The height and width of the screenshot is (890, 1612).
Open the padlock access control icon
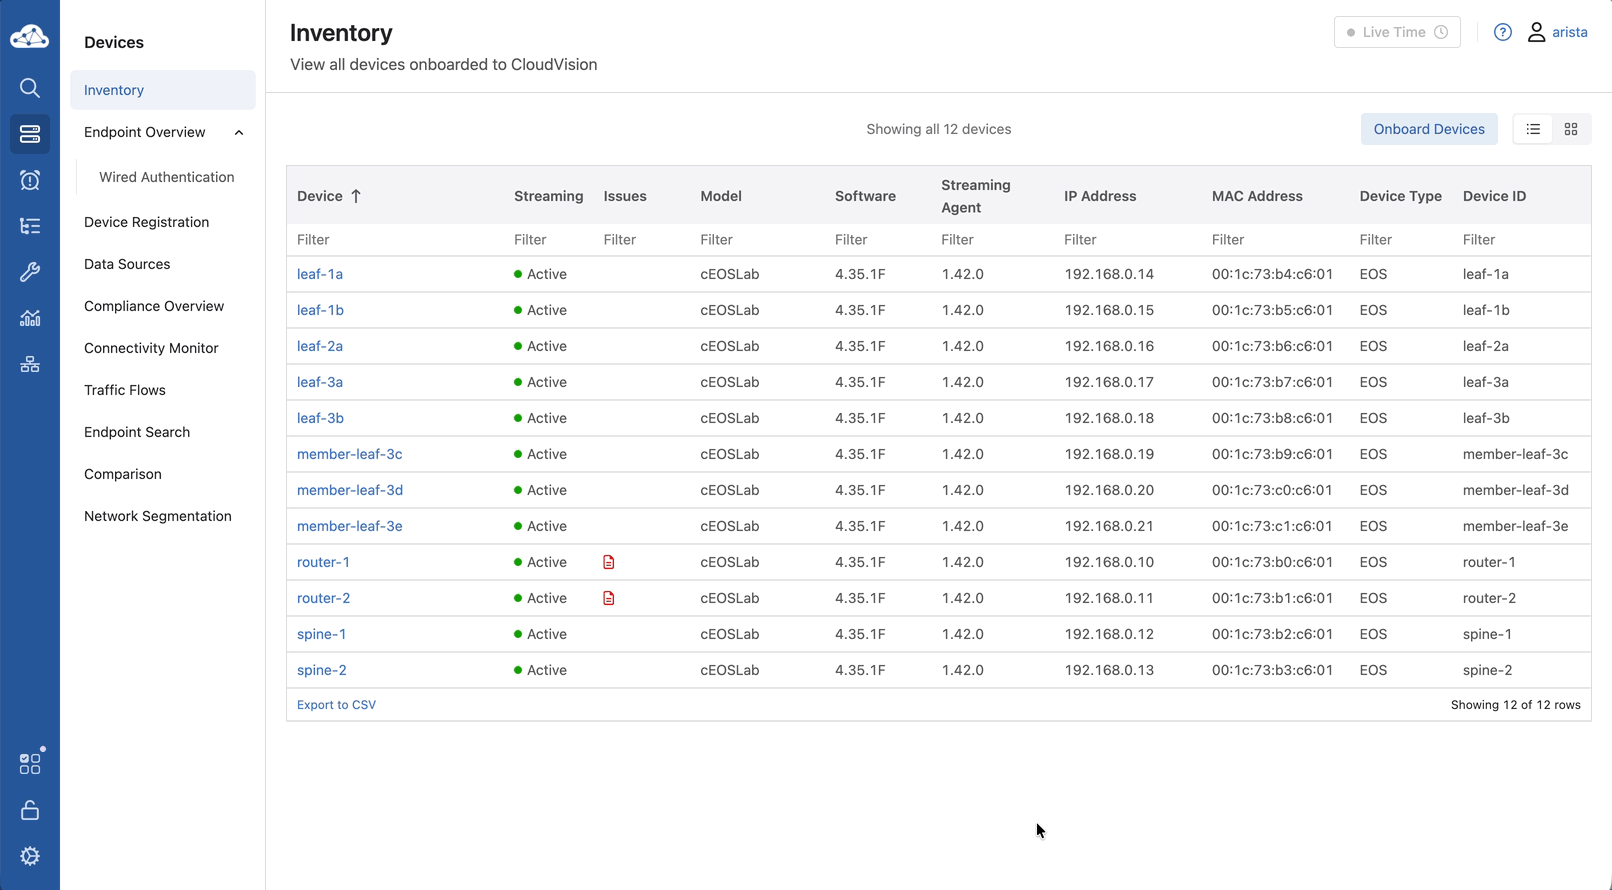coord(30,810)
